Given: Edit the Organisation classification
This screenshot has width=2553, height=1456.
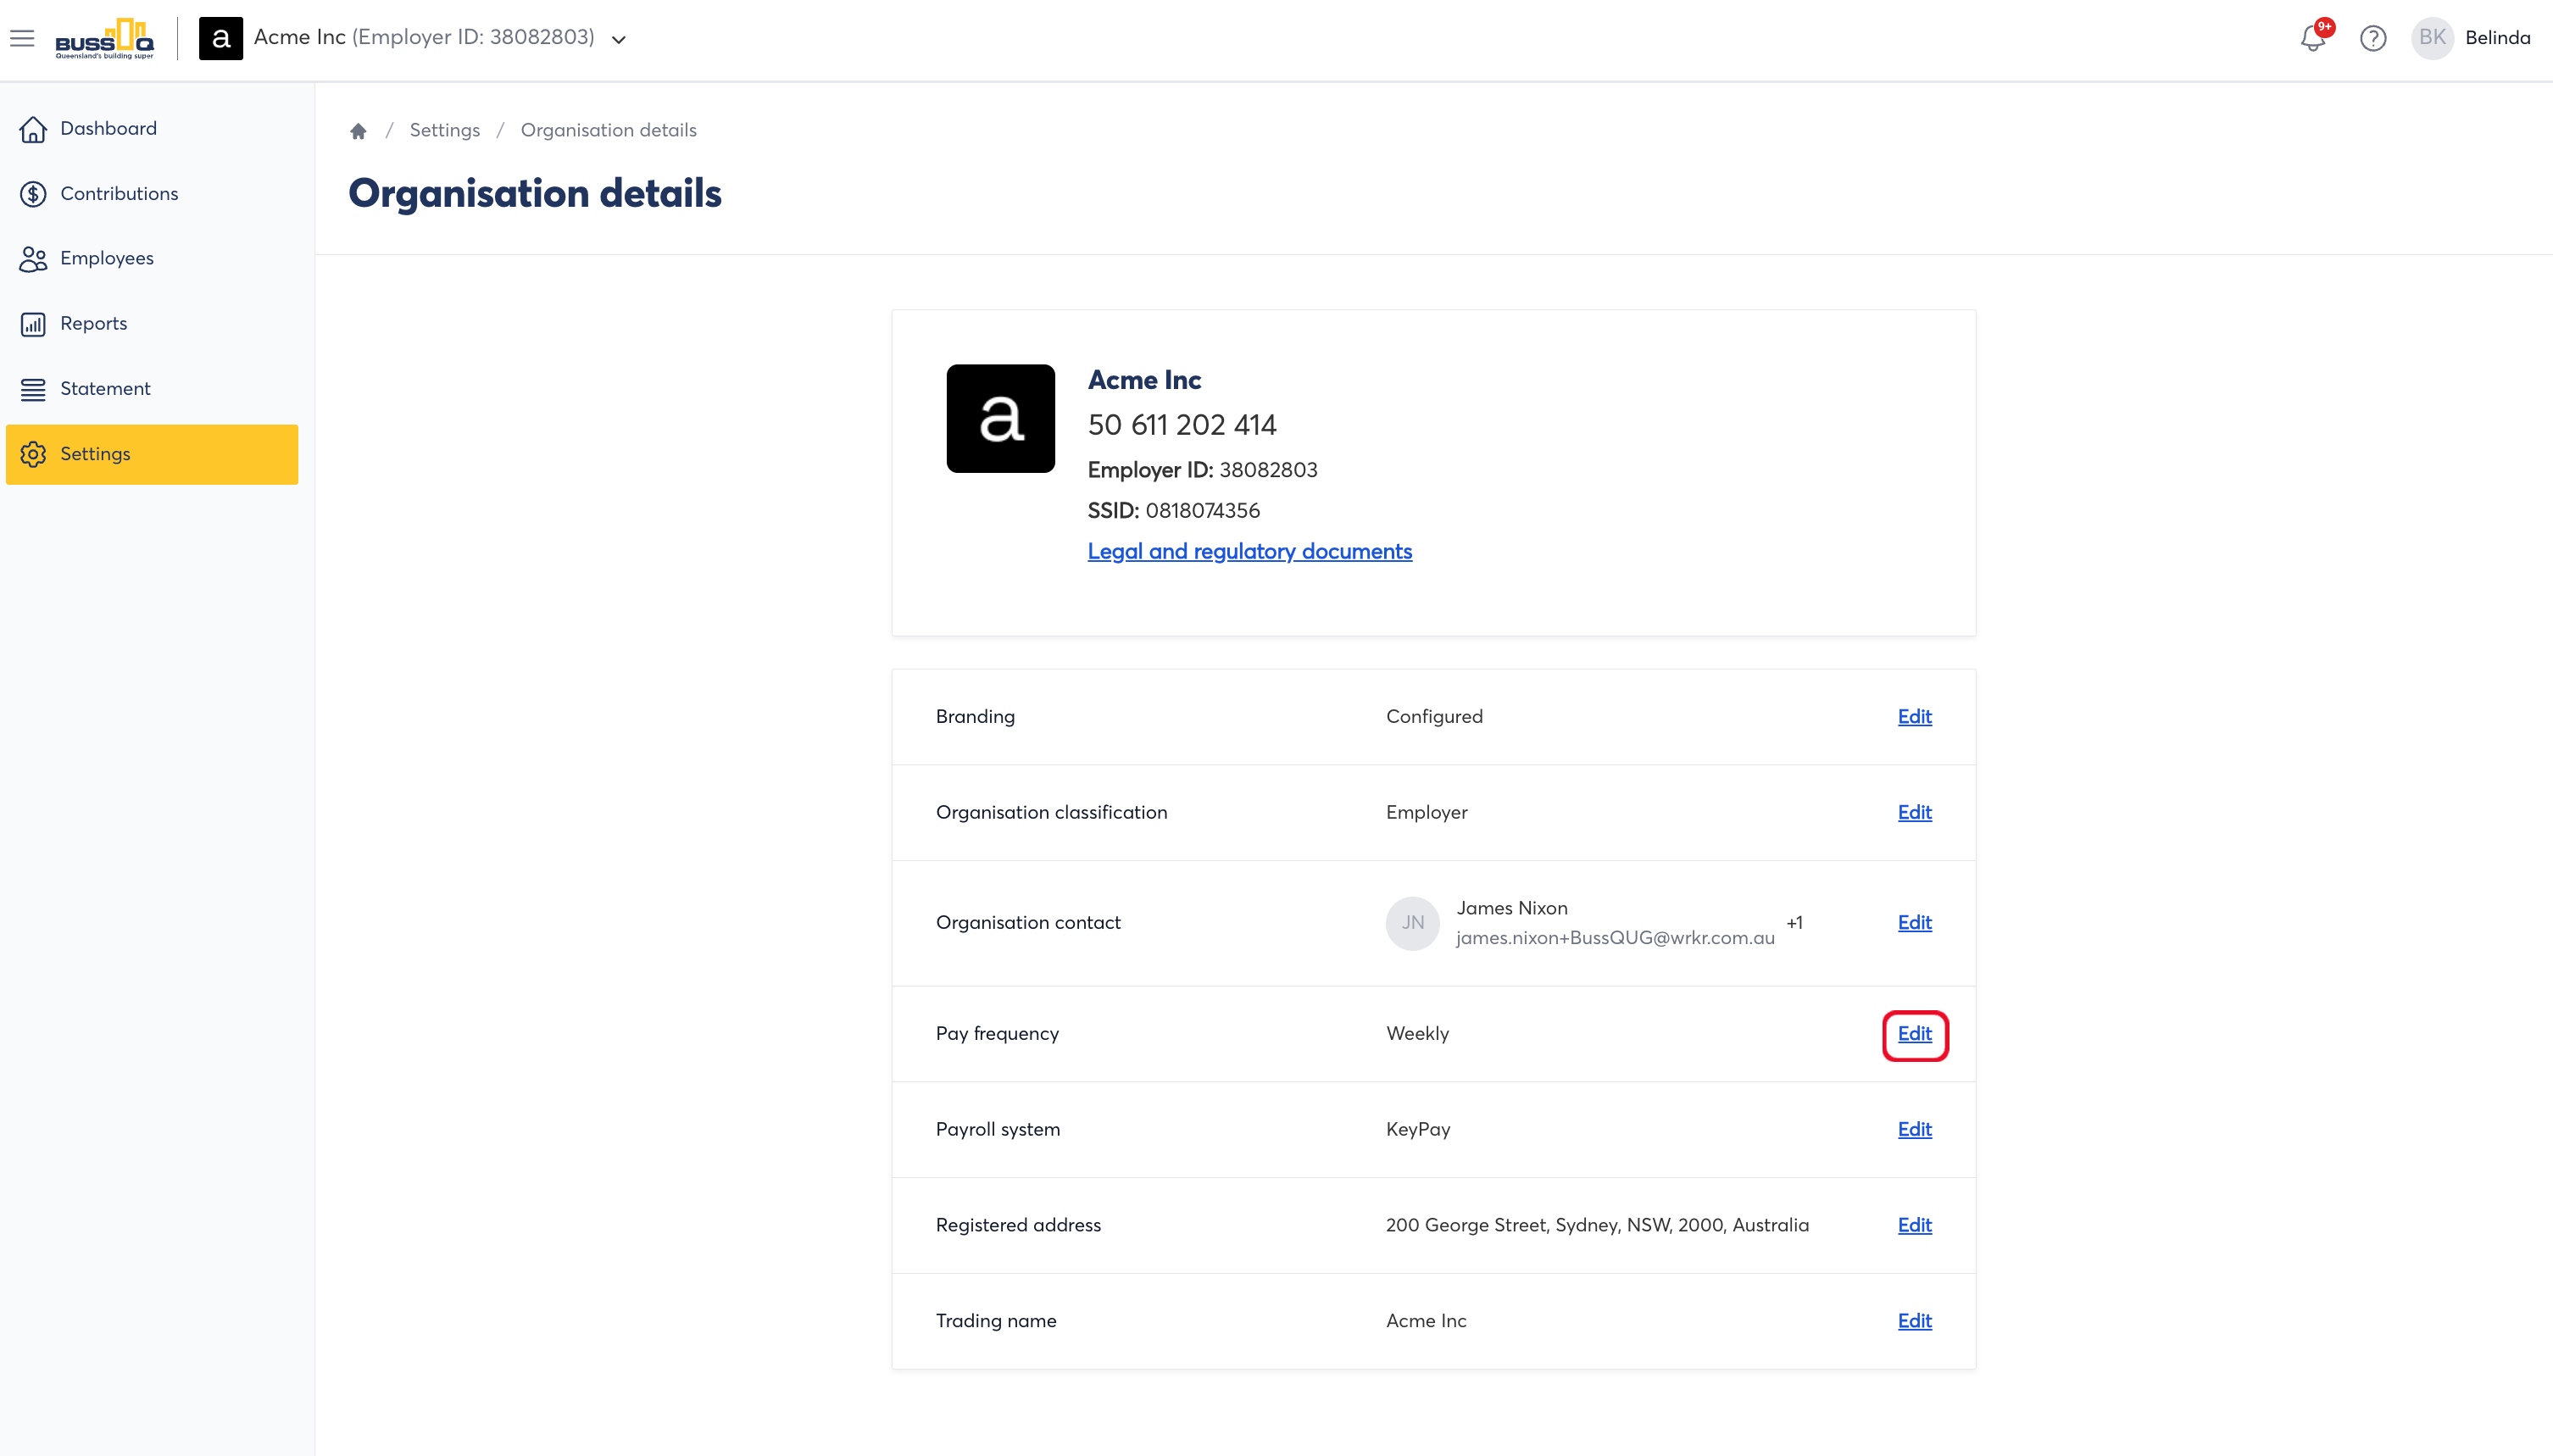Looking at the screenshot, I should point(1914,813).
